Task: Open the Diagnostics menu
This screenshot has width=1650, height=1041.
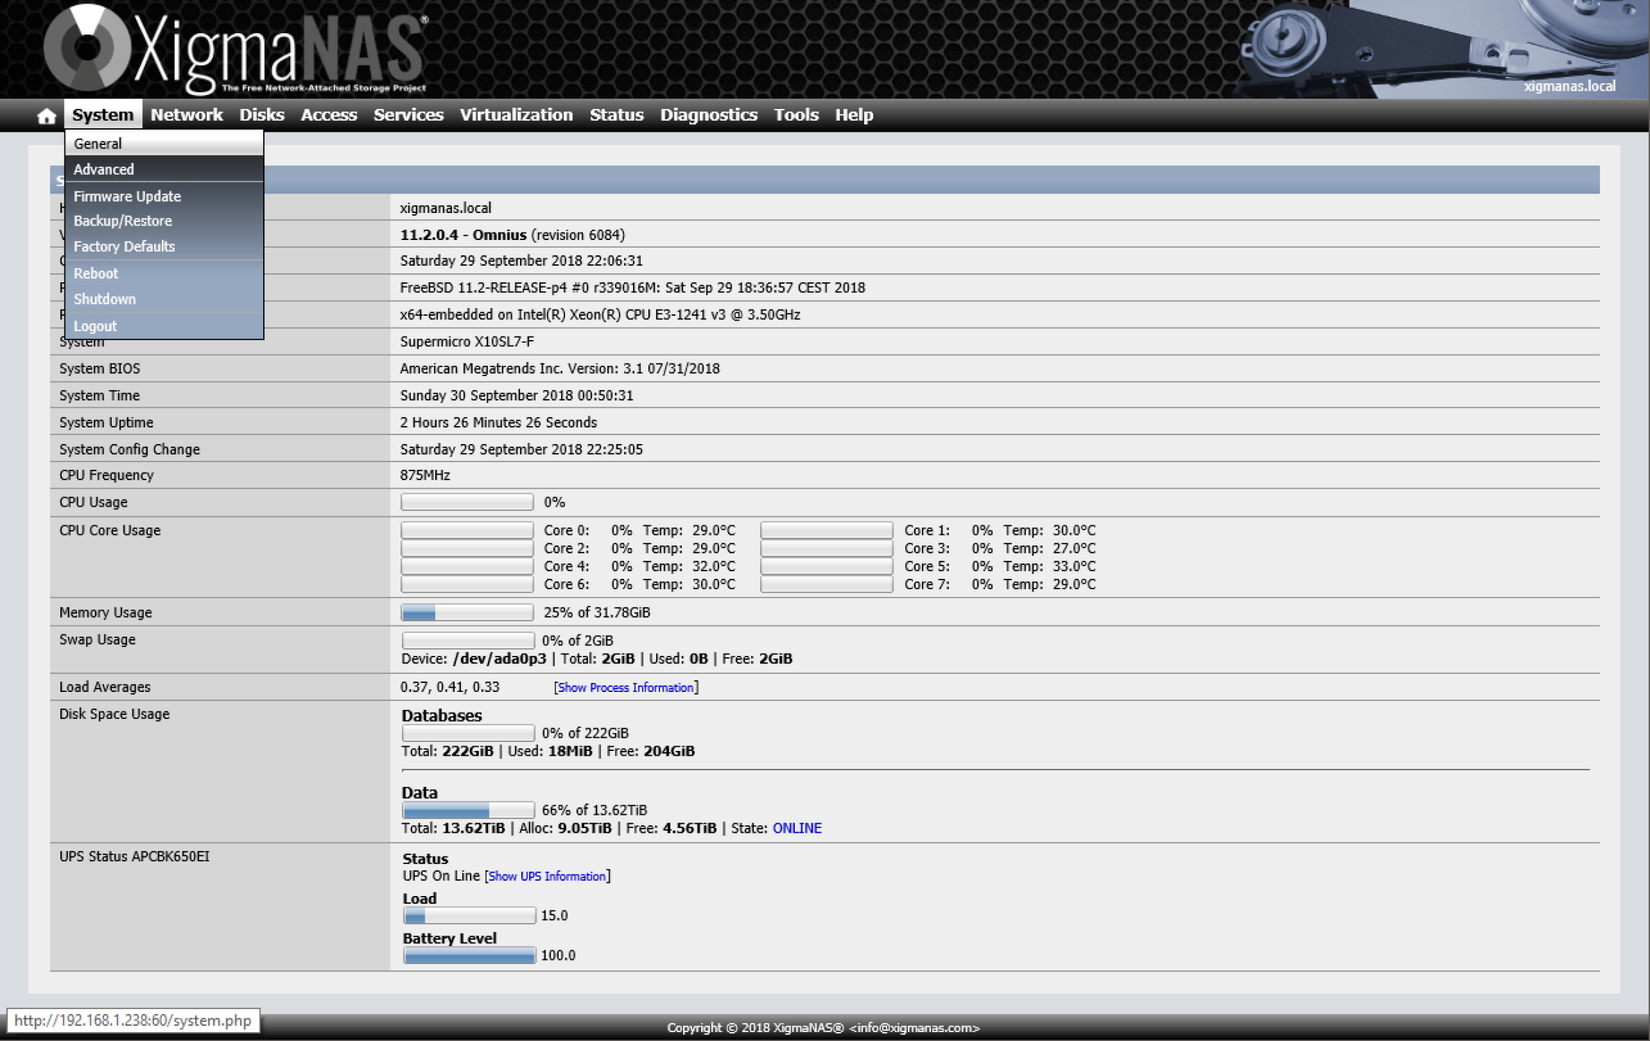Action: 708,115
